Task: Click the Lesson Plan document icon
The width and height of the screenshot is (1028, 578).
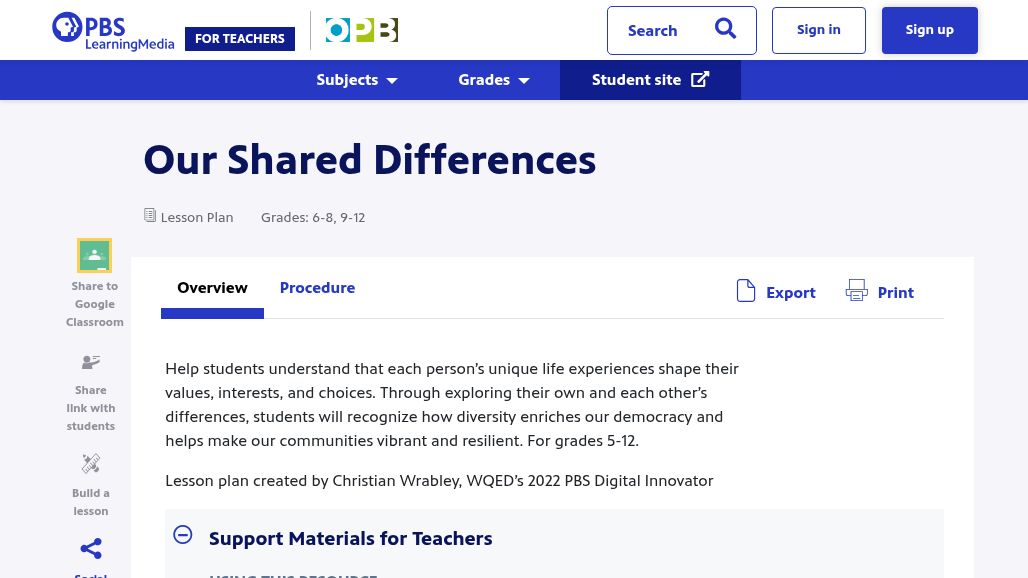Action: coord(150,216)
